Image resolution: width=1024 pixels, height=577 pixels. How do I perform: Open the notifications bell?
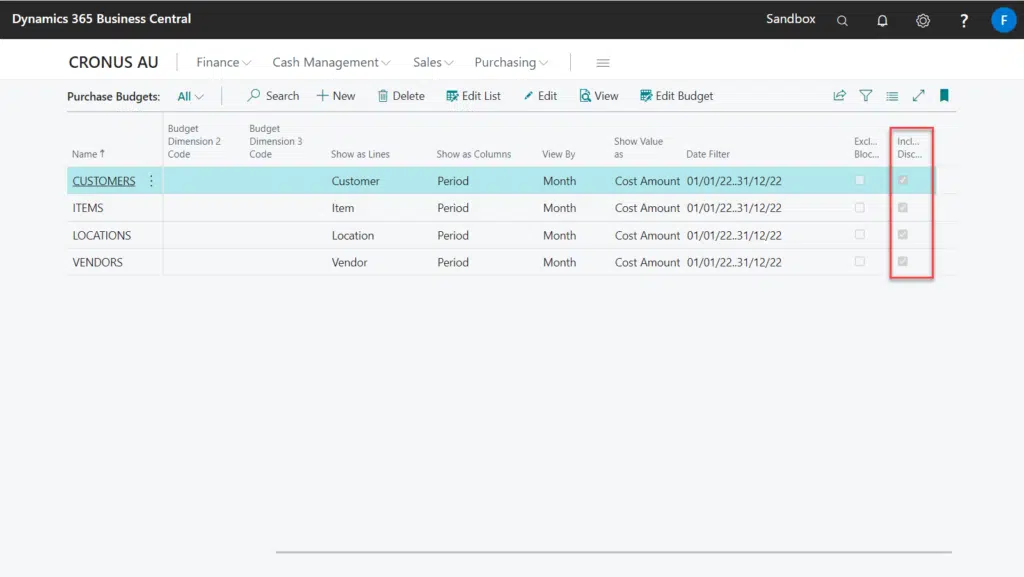(x=882, y=20)
